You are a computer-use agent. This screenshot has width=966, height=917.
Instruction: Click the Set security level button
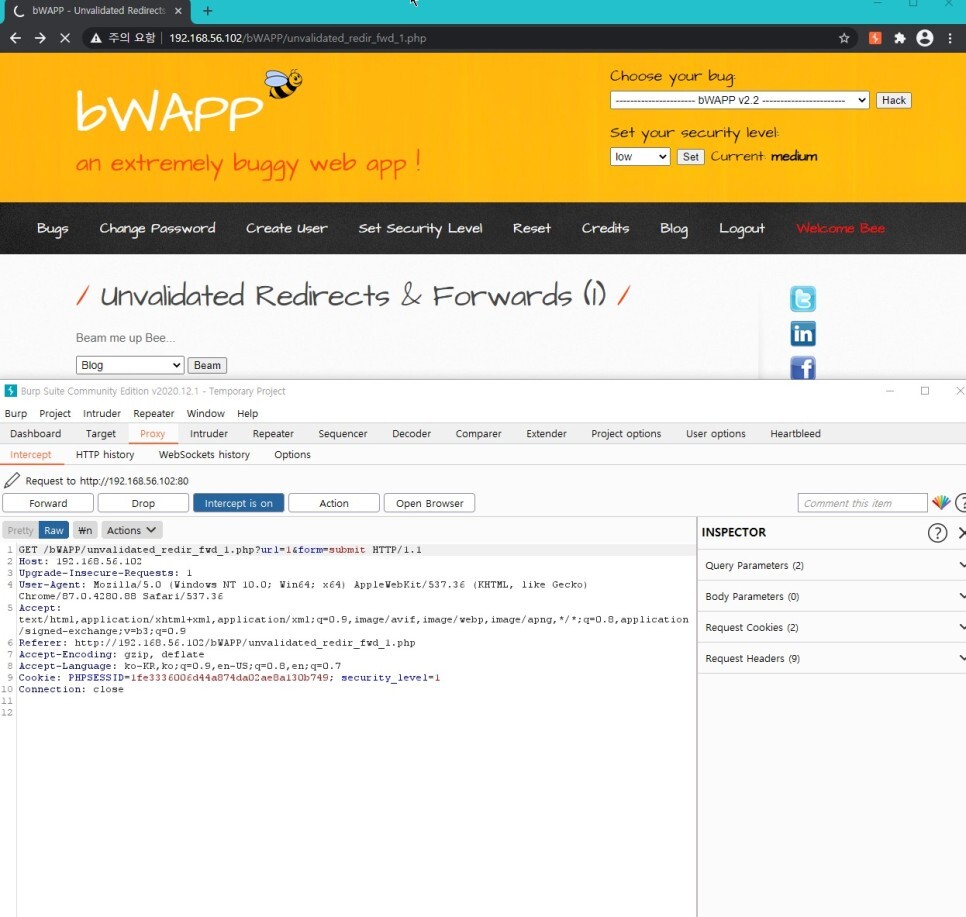tap(691, 157)
